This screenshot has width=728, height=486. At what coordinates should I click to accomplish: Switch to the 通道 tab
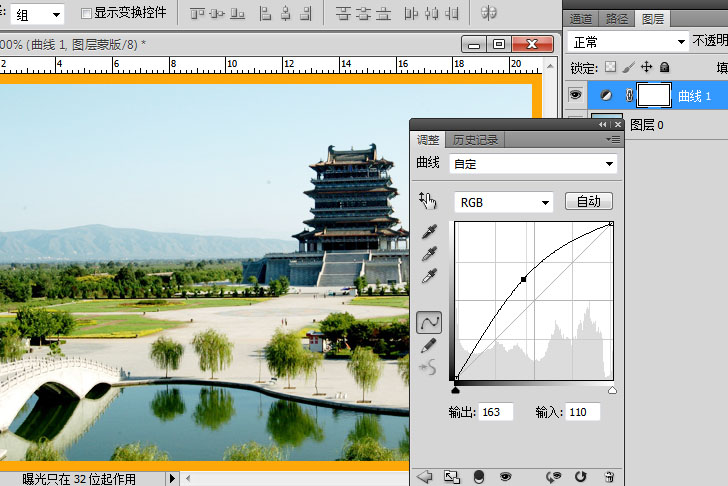click(x=581, y=19)
